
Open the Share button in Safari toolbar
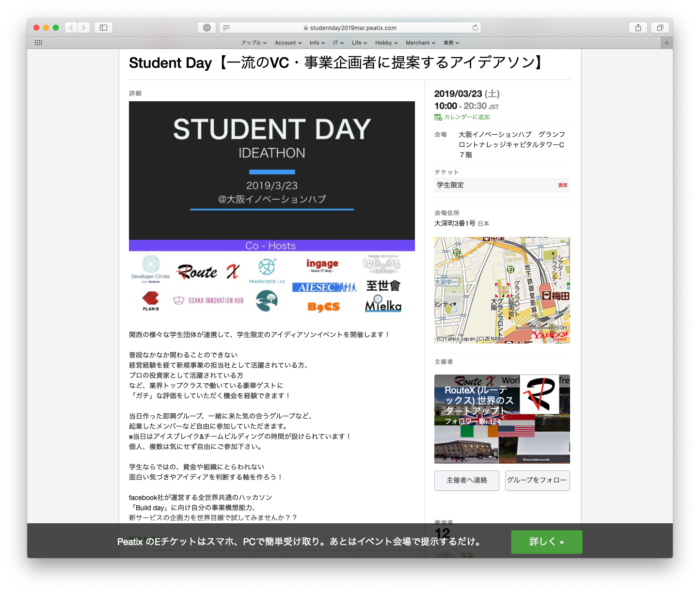click(638, 28)
